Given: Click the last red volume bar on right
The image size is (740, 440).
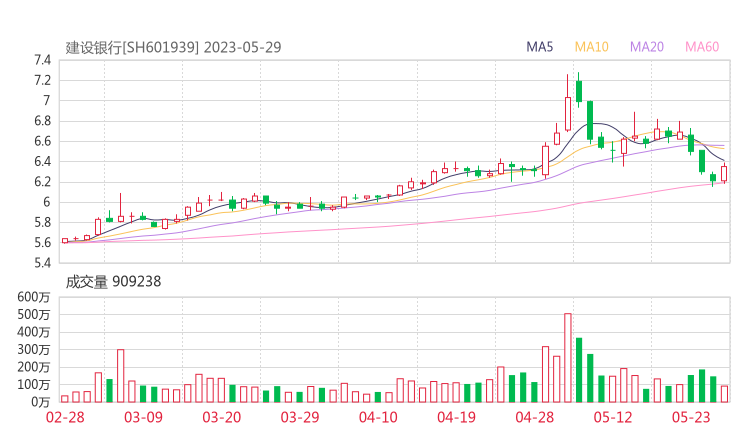Looking at the screenshot, I should pyautogui.click(x=724, y=394).
